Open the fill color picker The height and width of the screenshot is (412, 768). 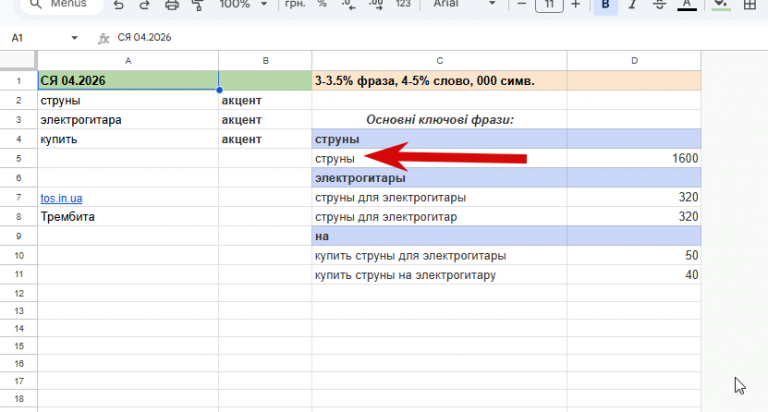click(720, 4)
